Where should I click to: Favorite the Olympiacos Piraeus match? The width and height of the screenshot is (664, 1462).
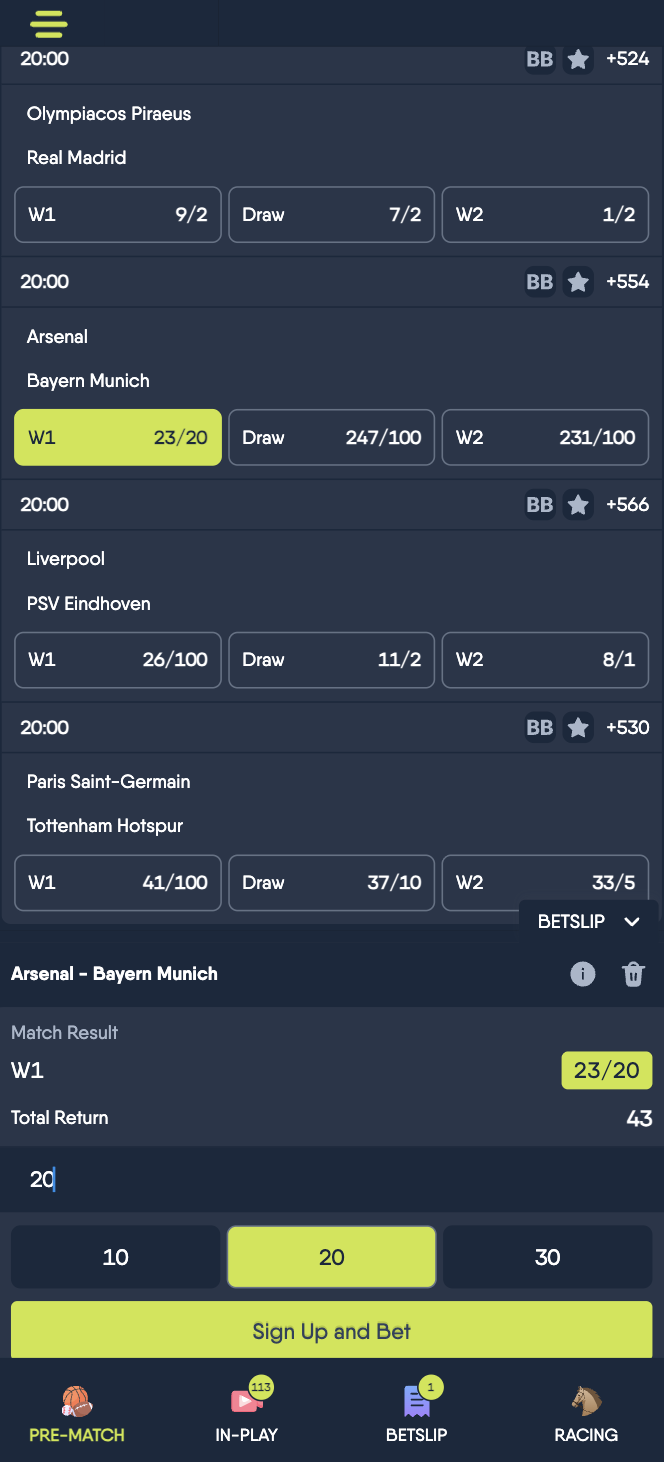(x=577, y=60)
